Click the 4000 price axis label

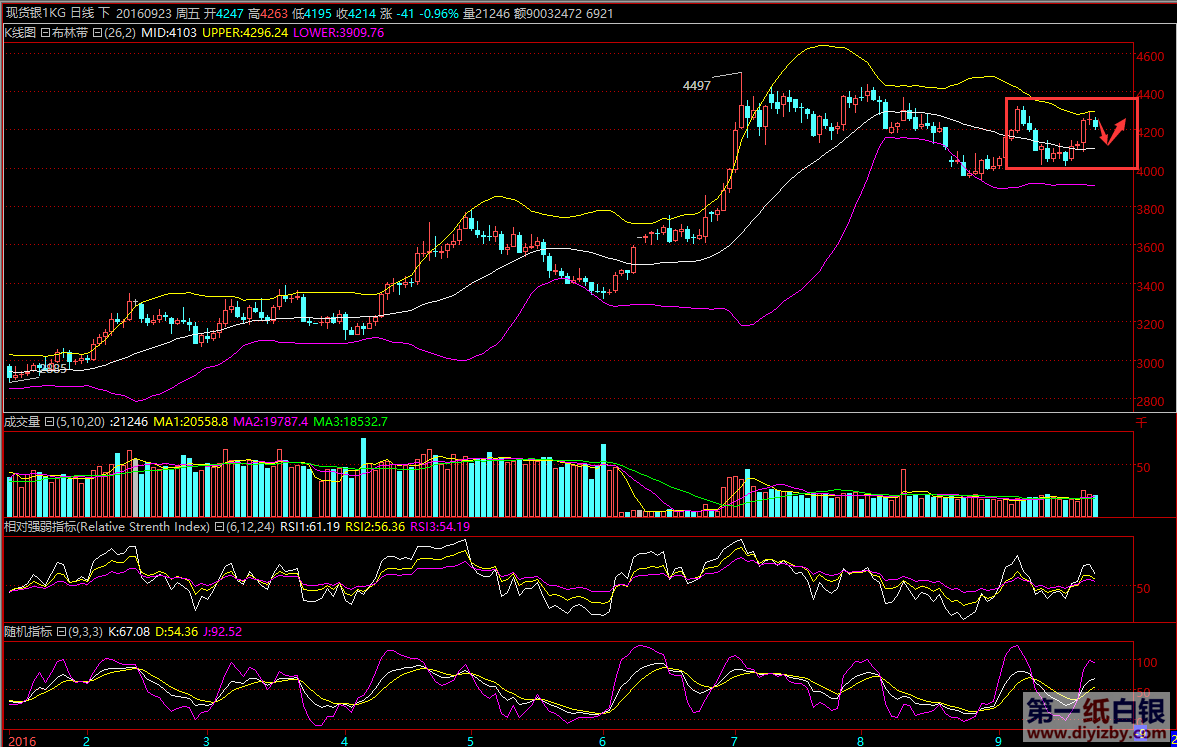1153,171
